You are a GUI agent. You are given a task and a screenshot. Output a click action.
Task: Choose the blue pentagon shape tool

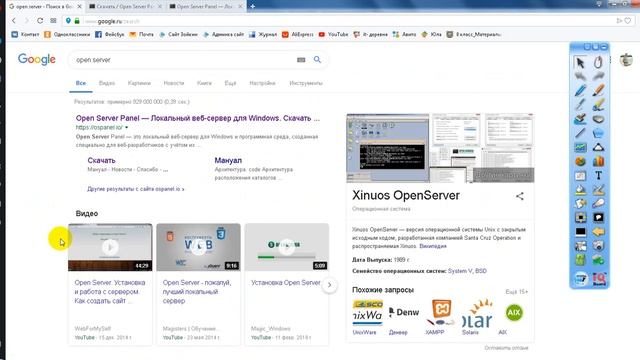(598, 133)
